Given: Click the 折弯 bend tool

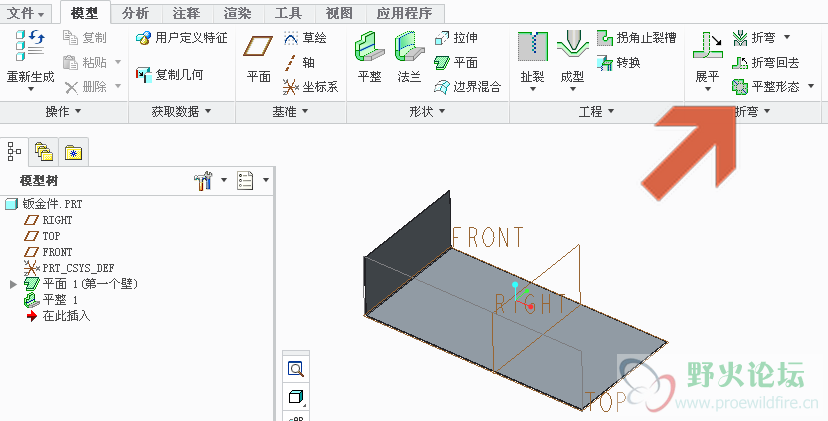Looking at the screenshot, I should point(754,38).
